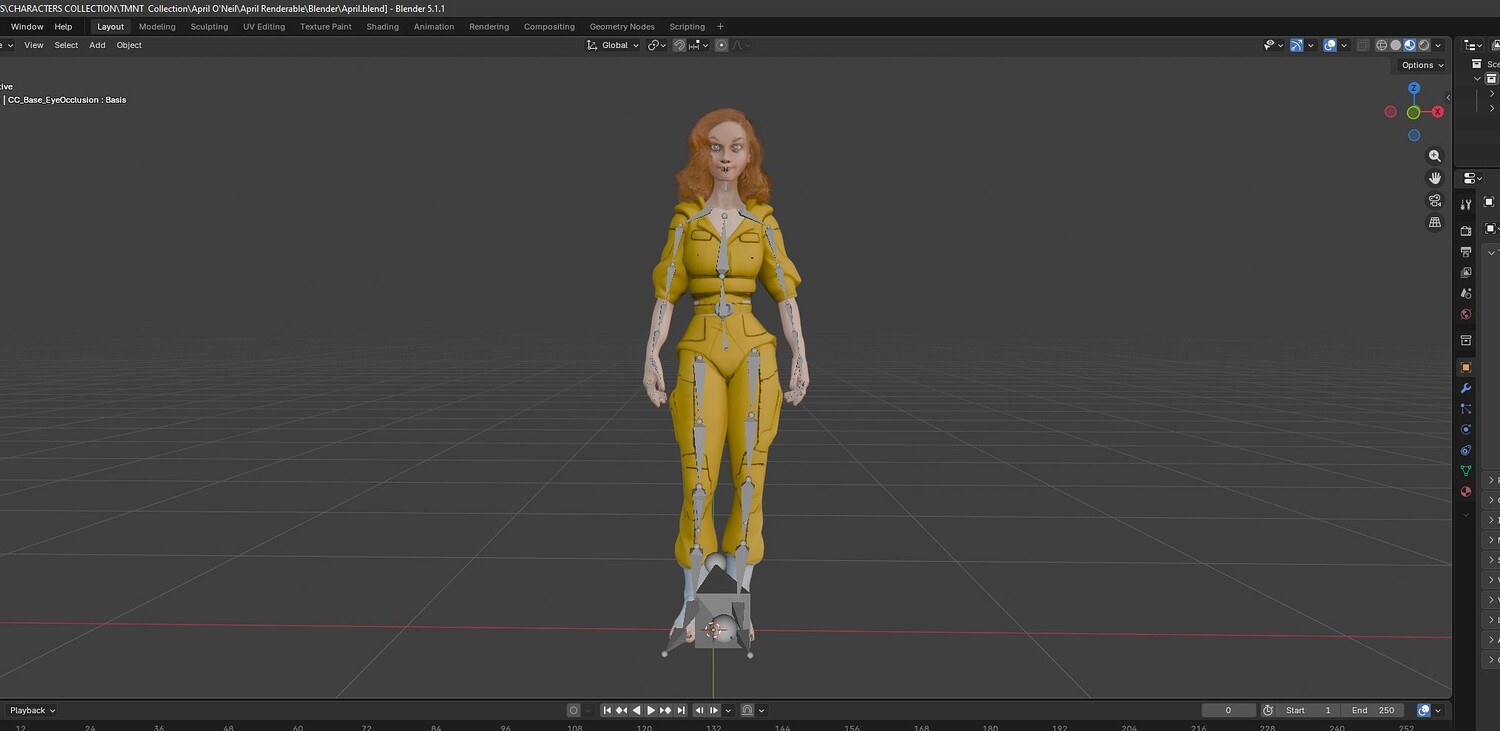This screenshot has height=731, width=1500.
Task: Open the Tool properties tab (wrench and screwdriver)
Action: pyautogui.click(x=1466, y=204)
